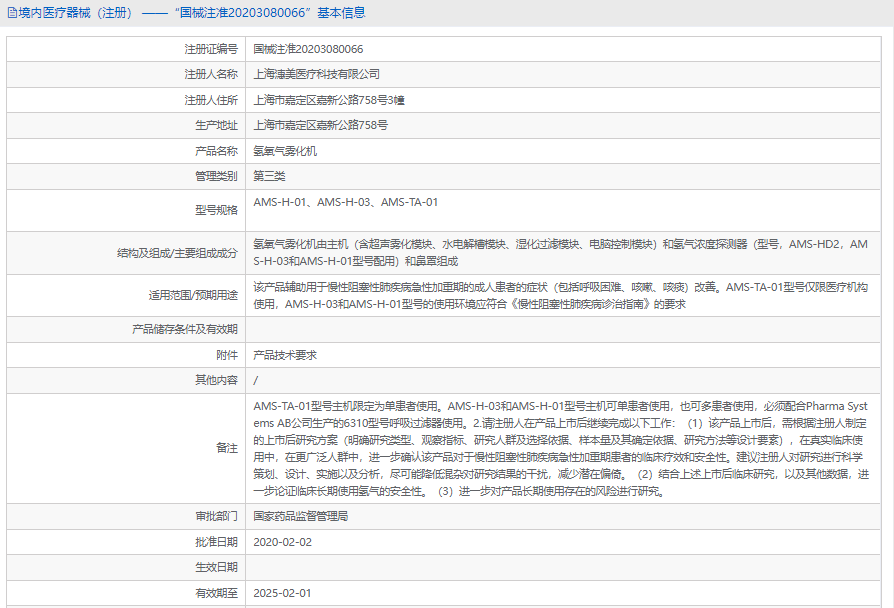Click the 生效日期 label
Image resolution: width=894 pixels, height=608 pixels.
(x=216, y=567)
